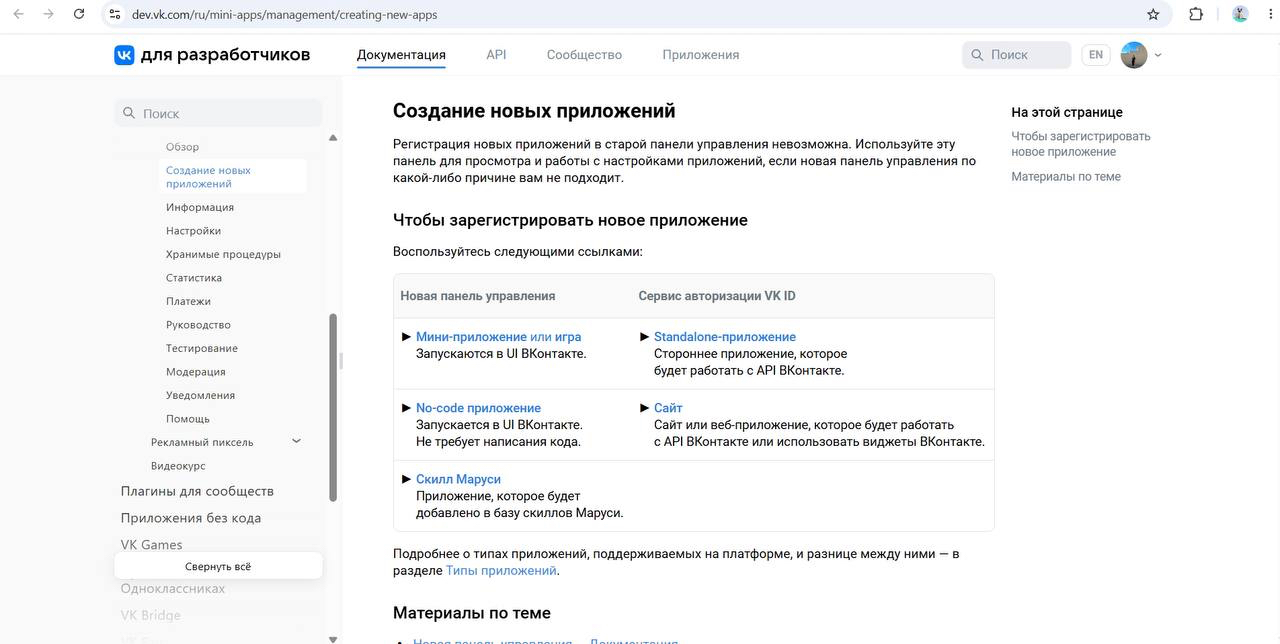The width and height of the screenshot is (1280, 644).
Task: Open Руководство in the sidebar
Action: tap(198, 325)
